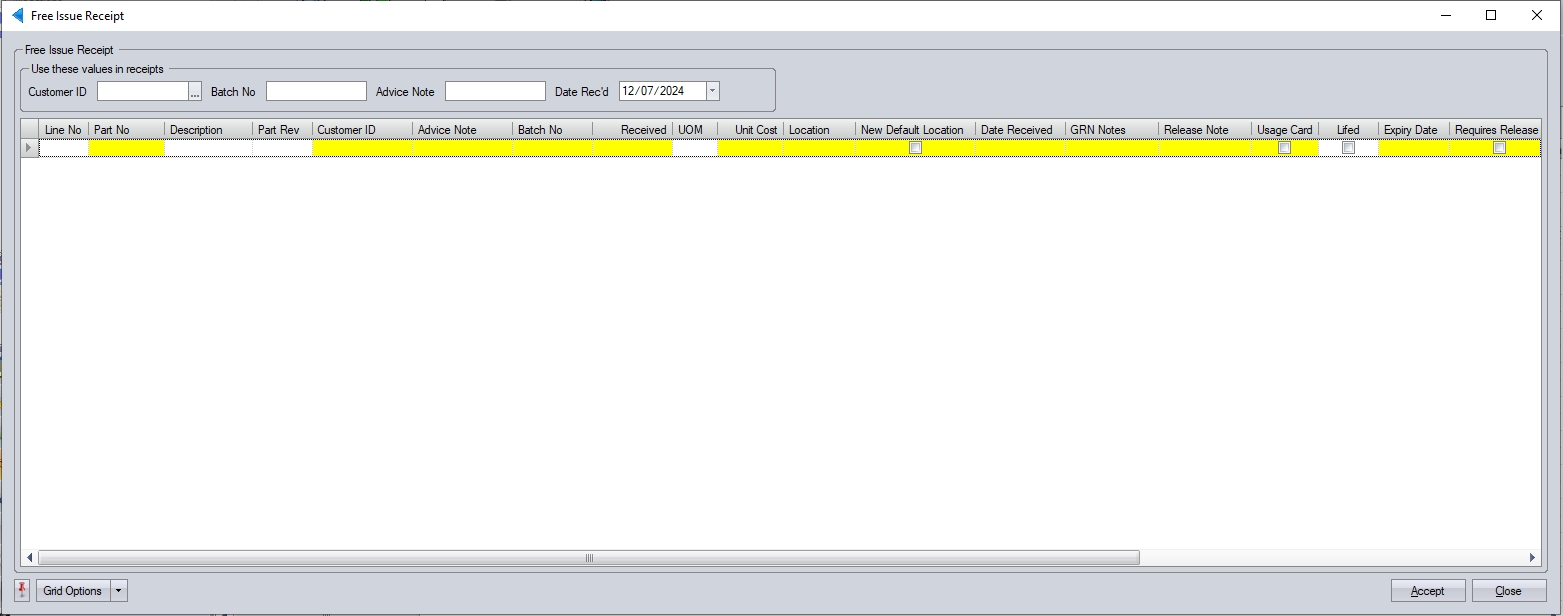Click the horizontal scrollbar thumb
This screenshot has width=1563, height=616.
pos(589,558)
